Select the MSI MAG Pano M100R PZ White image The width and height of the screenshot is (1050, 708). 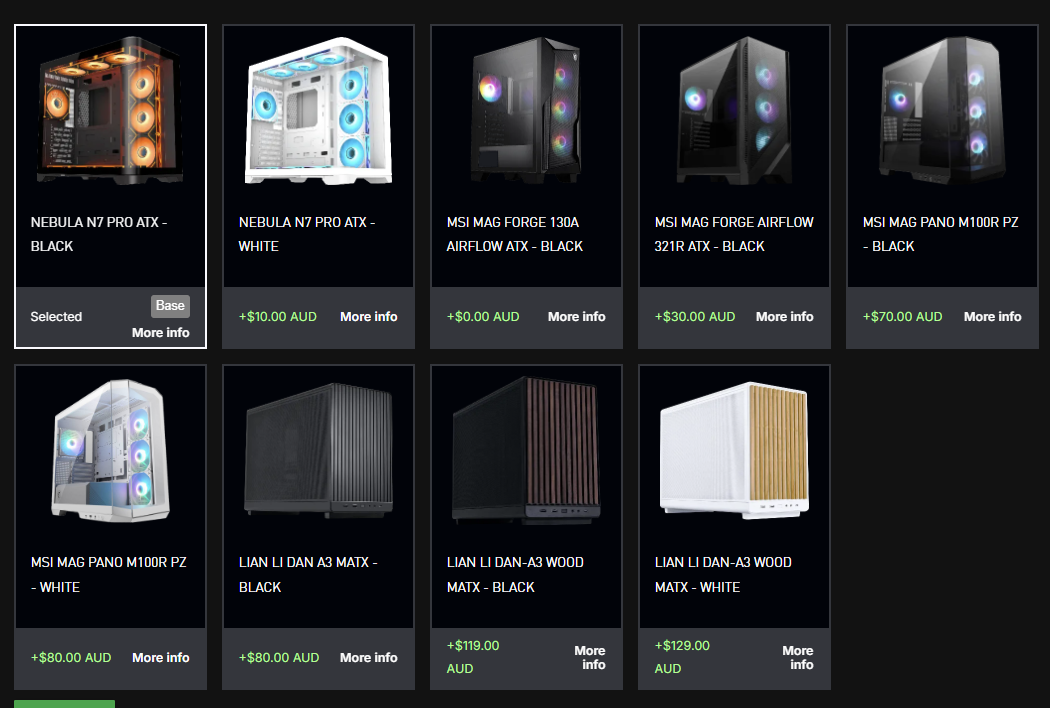110,451
